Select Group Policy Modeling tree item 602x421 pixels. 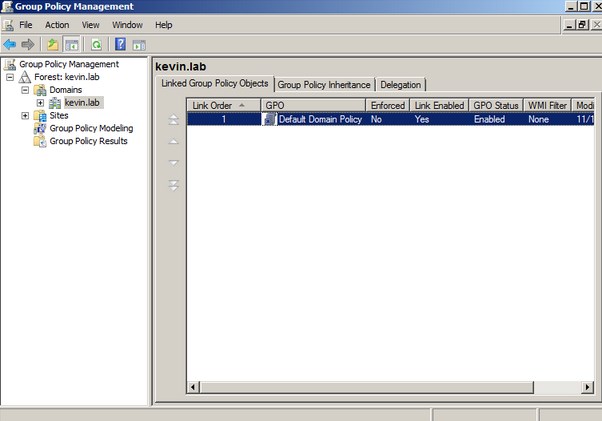pos(91,129)
